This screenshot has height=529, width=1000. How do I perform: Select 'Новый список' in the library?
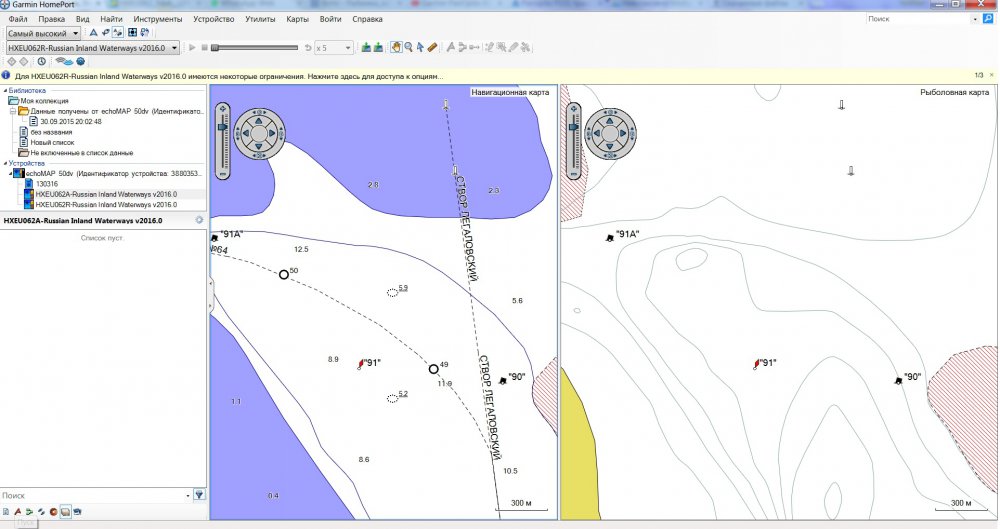[x=51, y=142]
